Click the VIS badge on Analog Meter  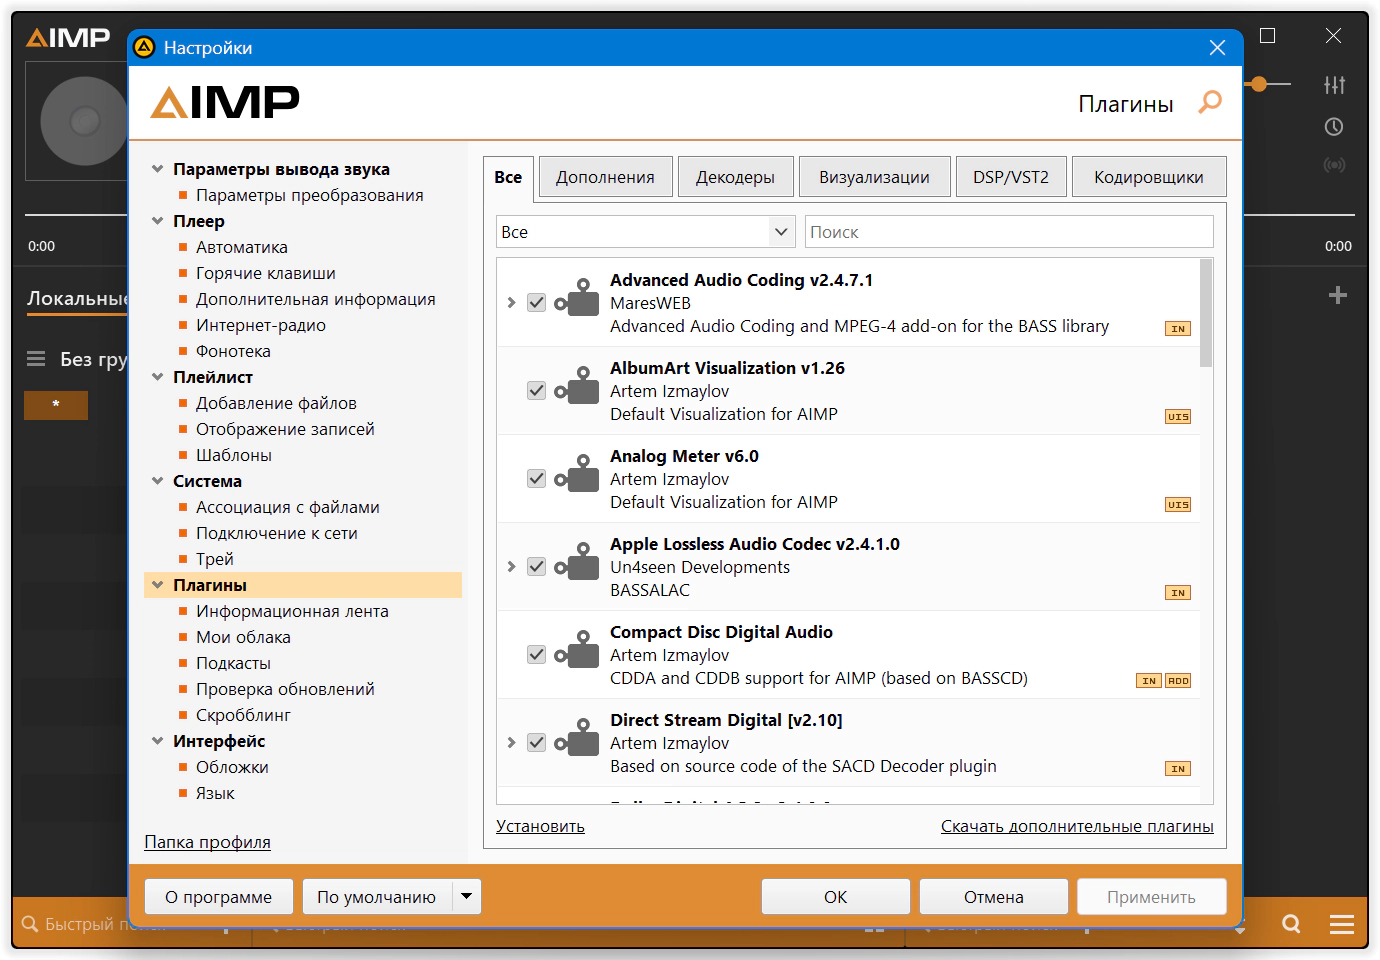tap(1178, 505)
